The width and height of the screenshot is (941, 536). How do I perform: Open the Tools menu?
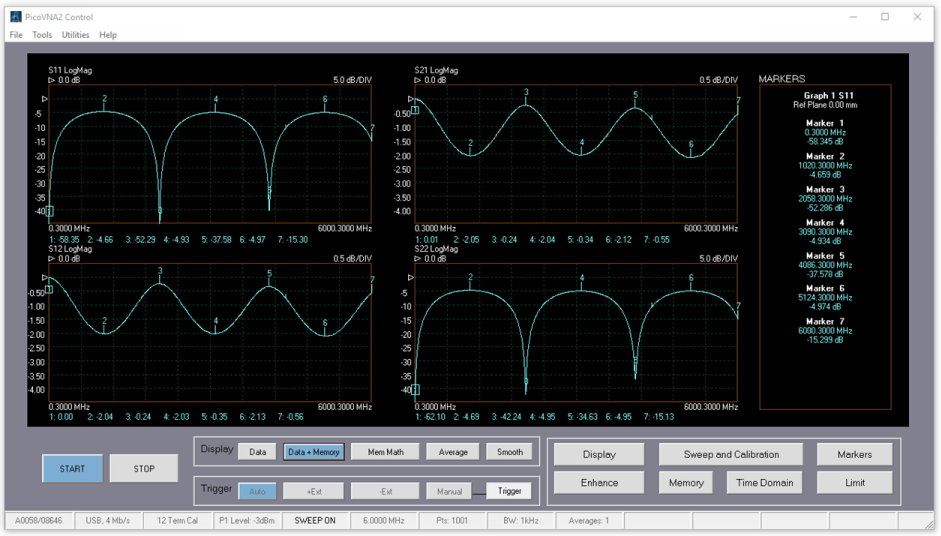coord(42,35)
